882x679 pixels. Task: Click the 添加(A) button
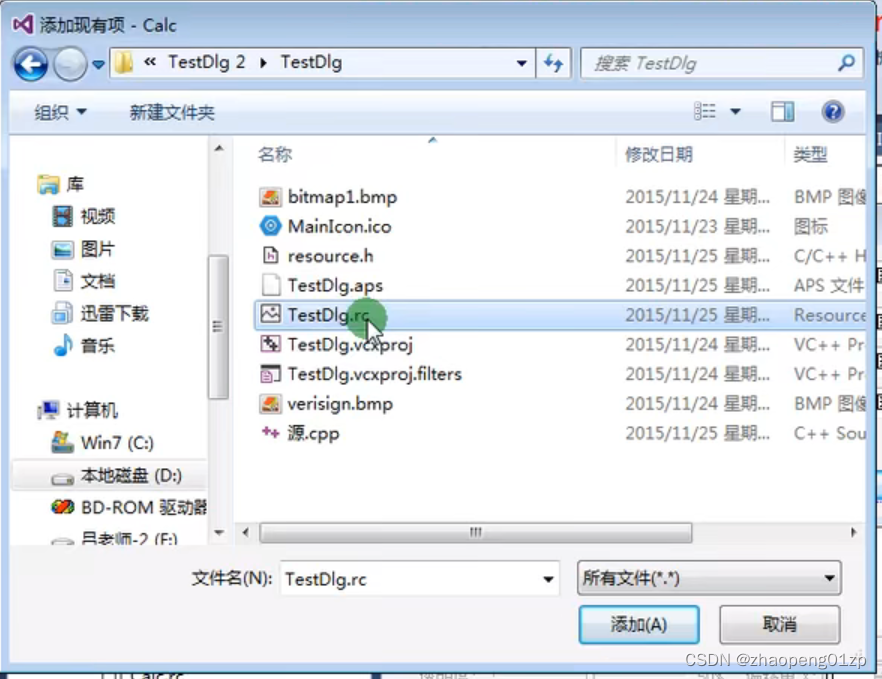(x=639, y=624)
